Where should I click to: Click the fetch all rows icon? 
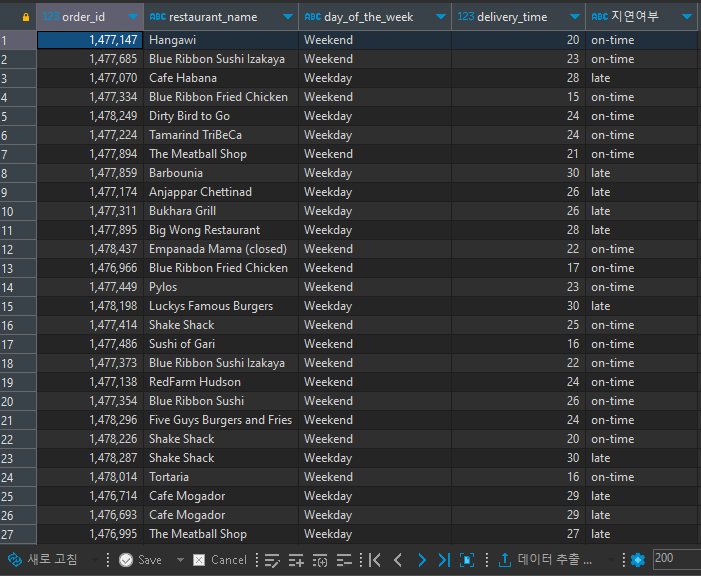(x=467, y=560)
